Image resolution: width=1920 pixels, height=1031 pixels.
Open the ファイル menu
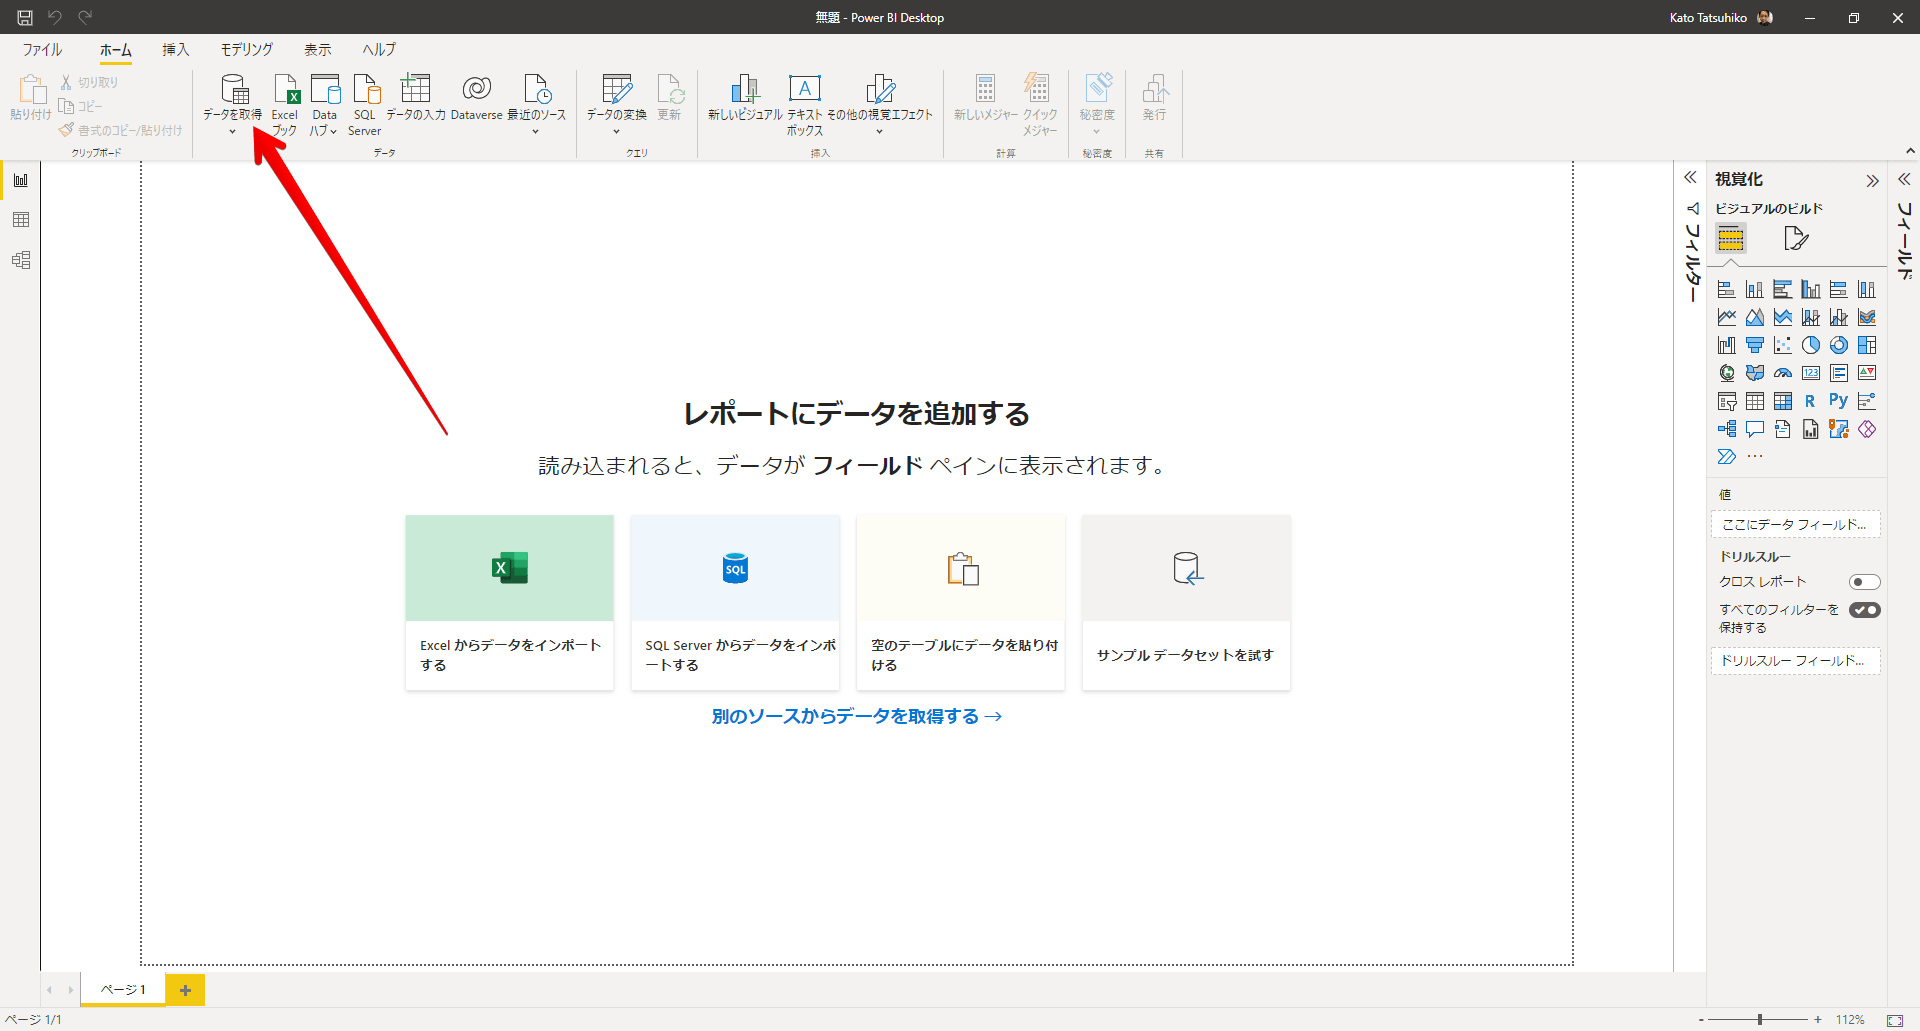(42, 49)
